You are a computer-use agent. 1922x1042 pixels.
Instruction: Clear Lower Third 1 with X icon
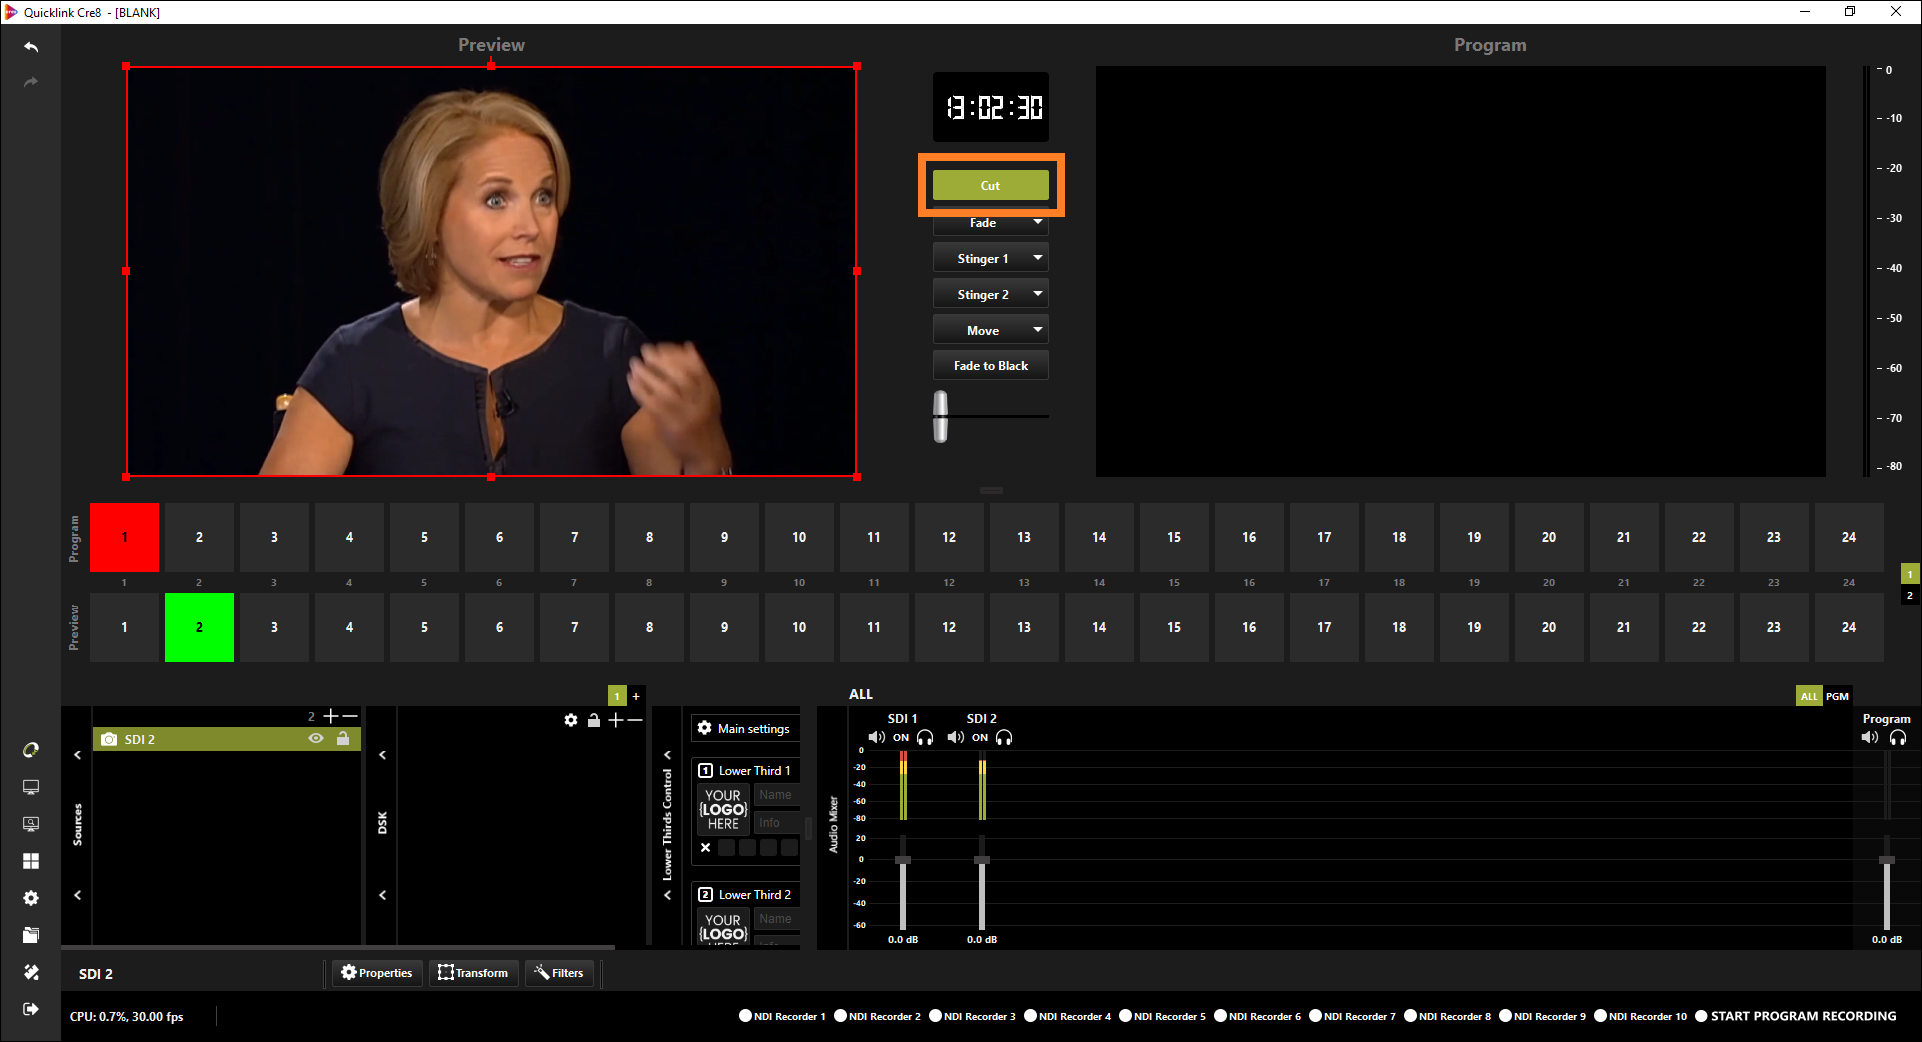(705, 847)
